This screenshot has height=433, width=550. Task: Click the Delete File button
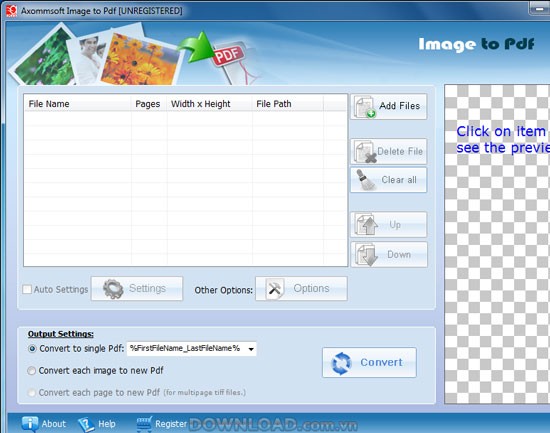(389, 152)
